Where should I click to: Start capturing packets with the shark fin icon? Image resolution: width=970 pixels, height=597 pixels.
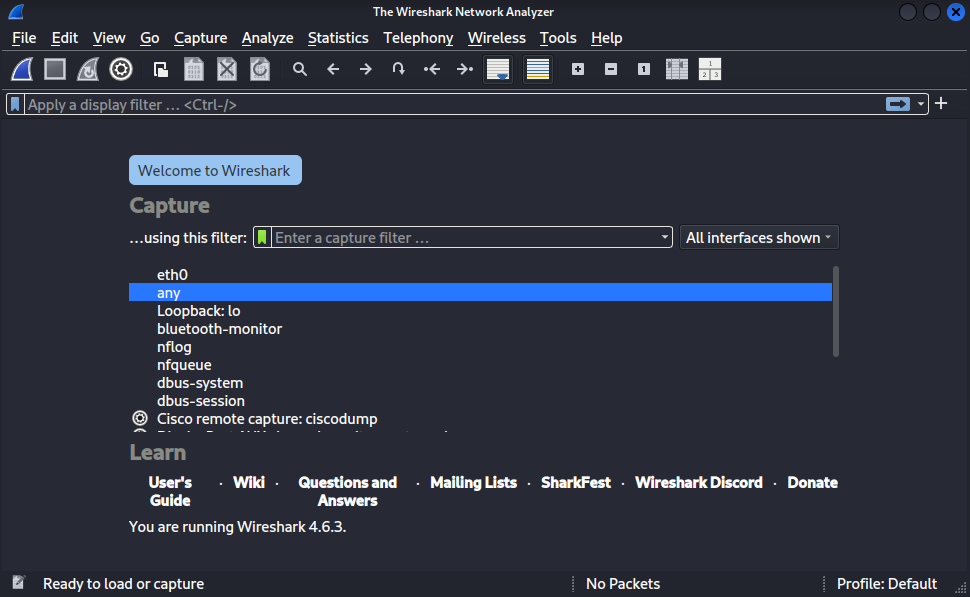(23, 69)
